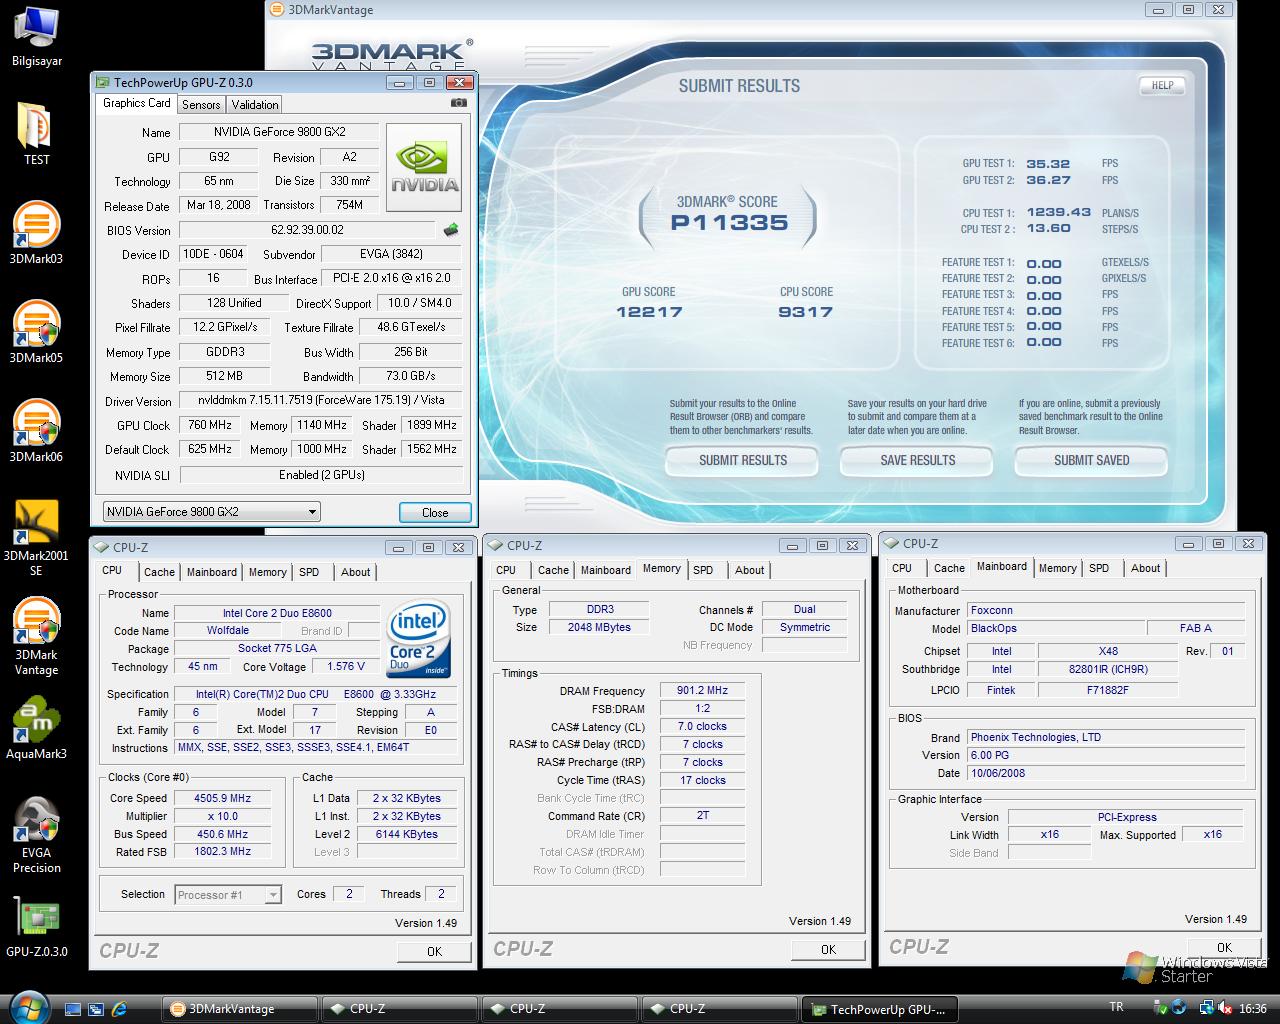Open GPU-Z.0.3.0 desktop icon
Image resolution: width=1280 pixels, height=1024 pixels.
[x=36, y=927]
